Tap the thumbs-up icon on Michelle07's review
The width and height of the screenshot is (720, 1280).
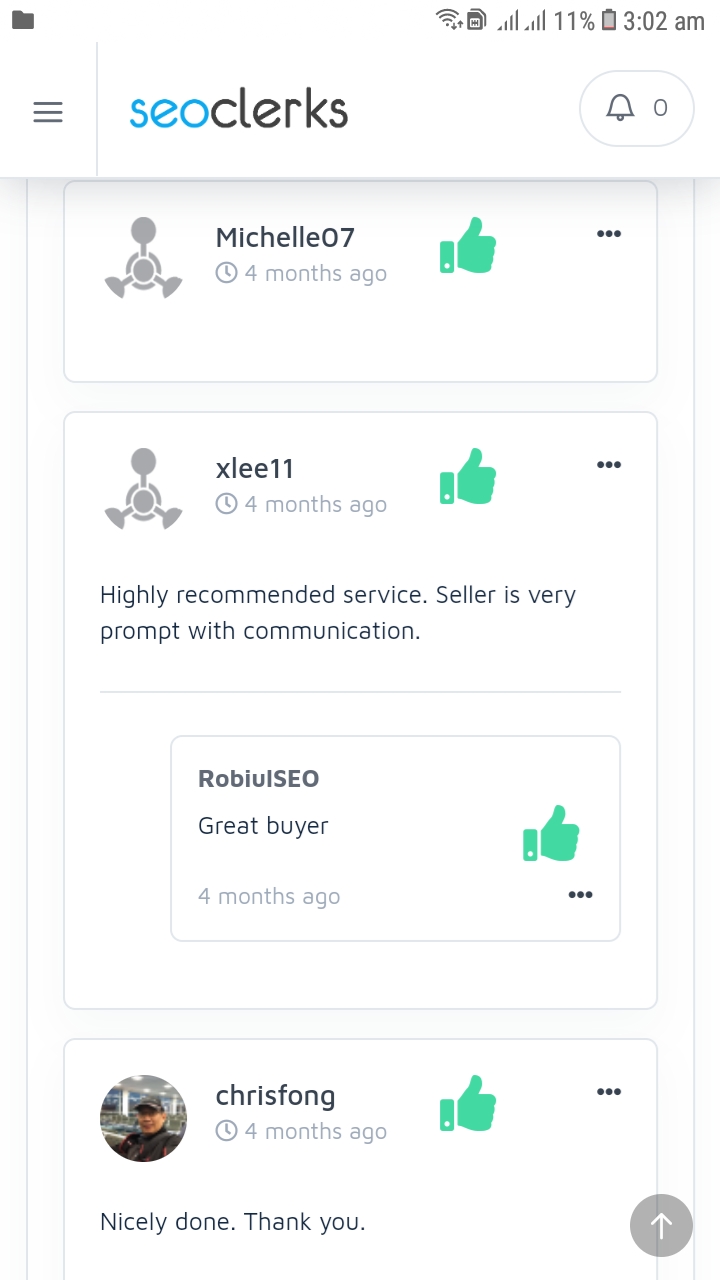click(x=468, y=246)
